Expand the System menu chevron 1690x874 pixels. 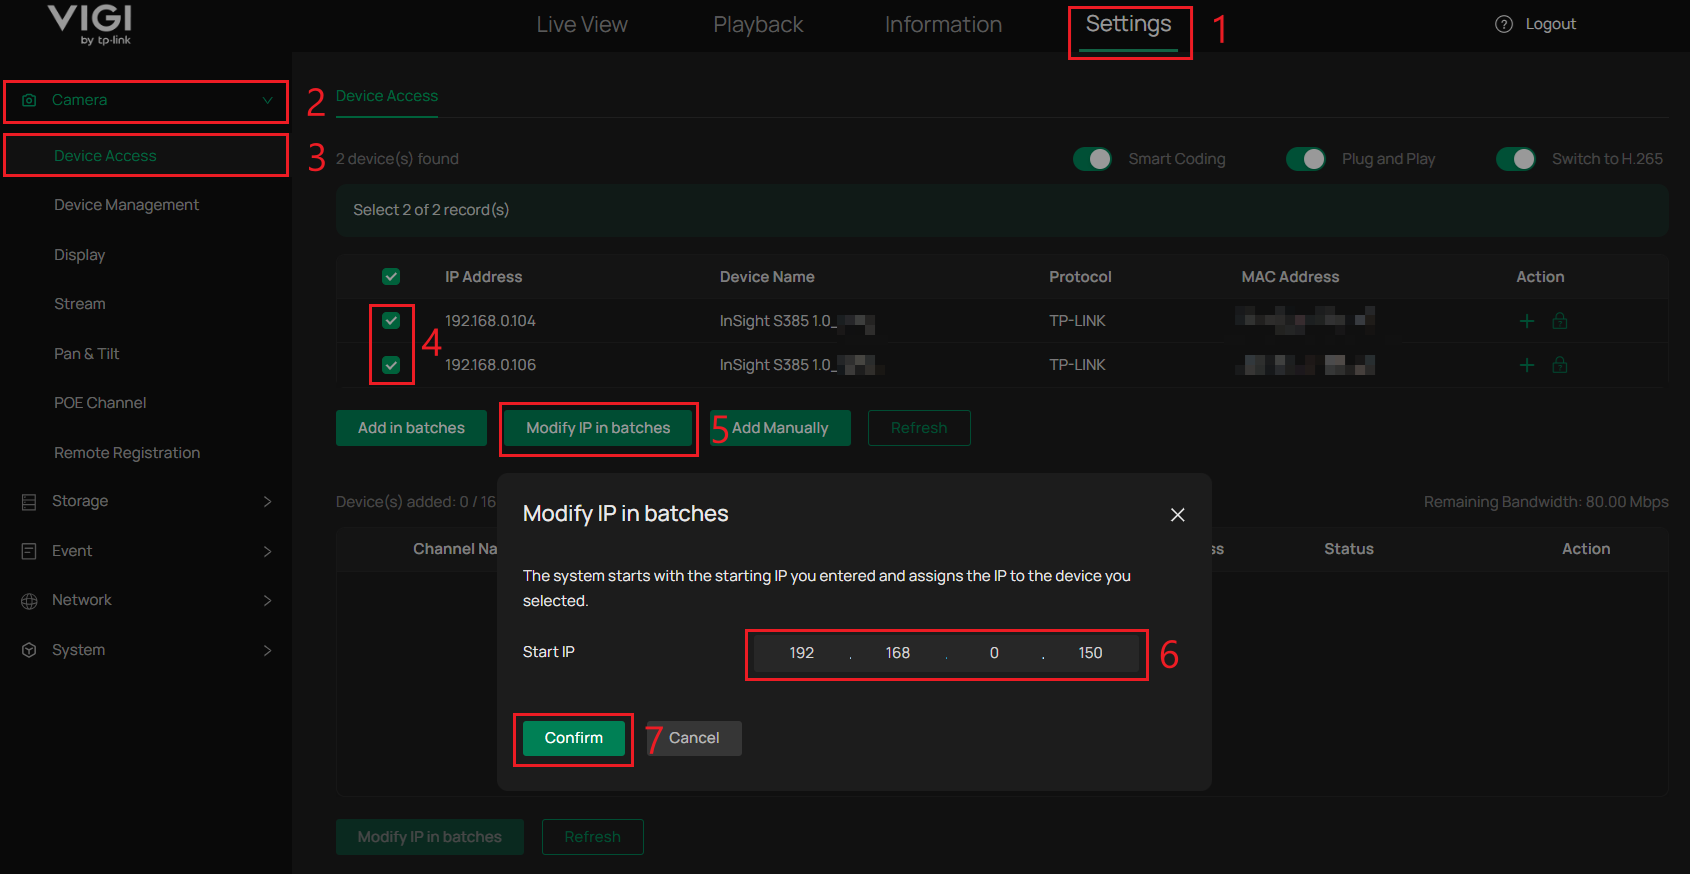coord(267,650)
